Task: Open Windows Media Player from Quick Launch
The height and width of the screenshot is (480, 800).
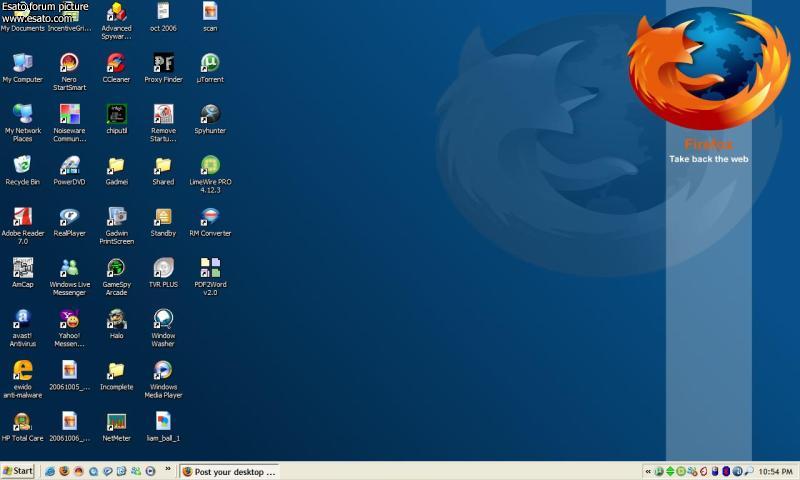Action: pos(151,471)
